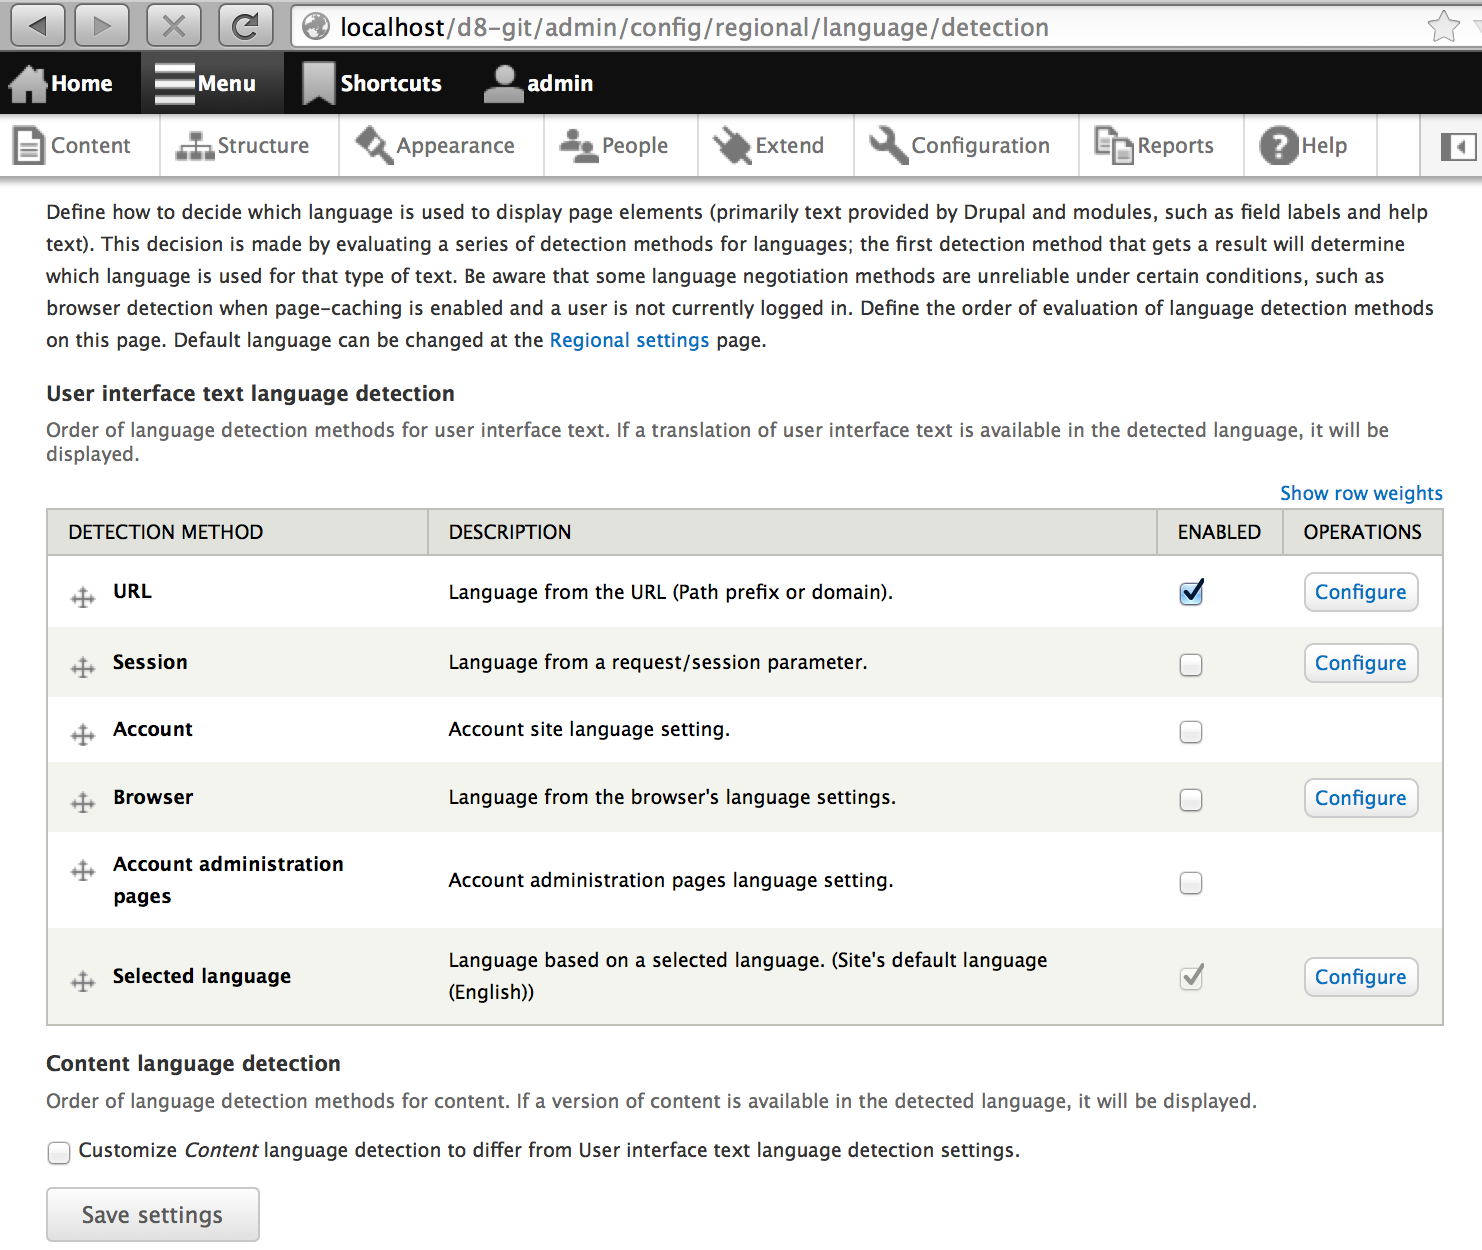Uncheck the URL detection method checkbox
The height and width of the screenshot is (1250, 1482).
coord(1191,592)
